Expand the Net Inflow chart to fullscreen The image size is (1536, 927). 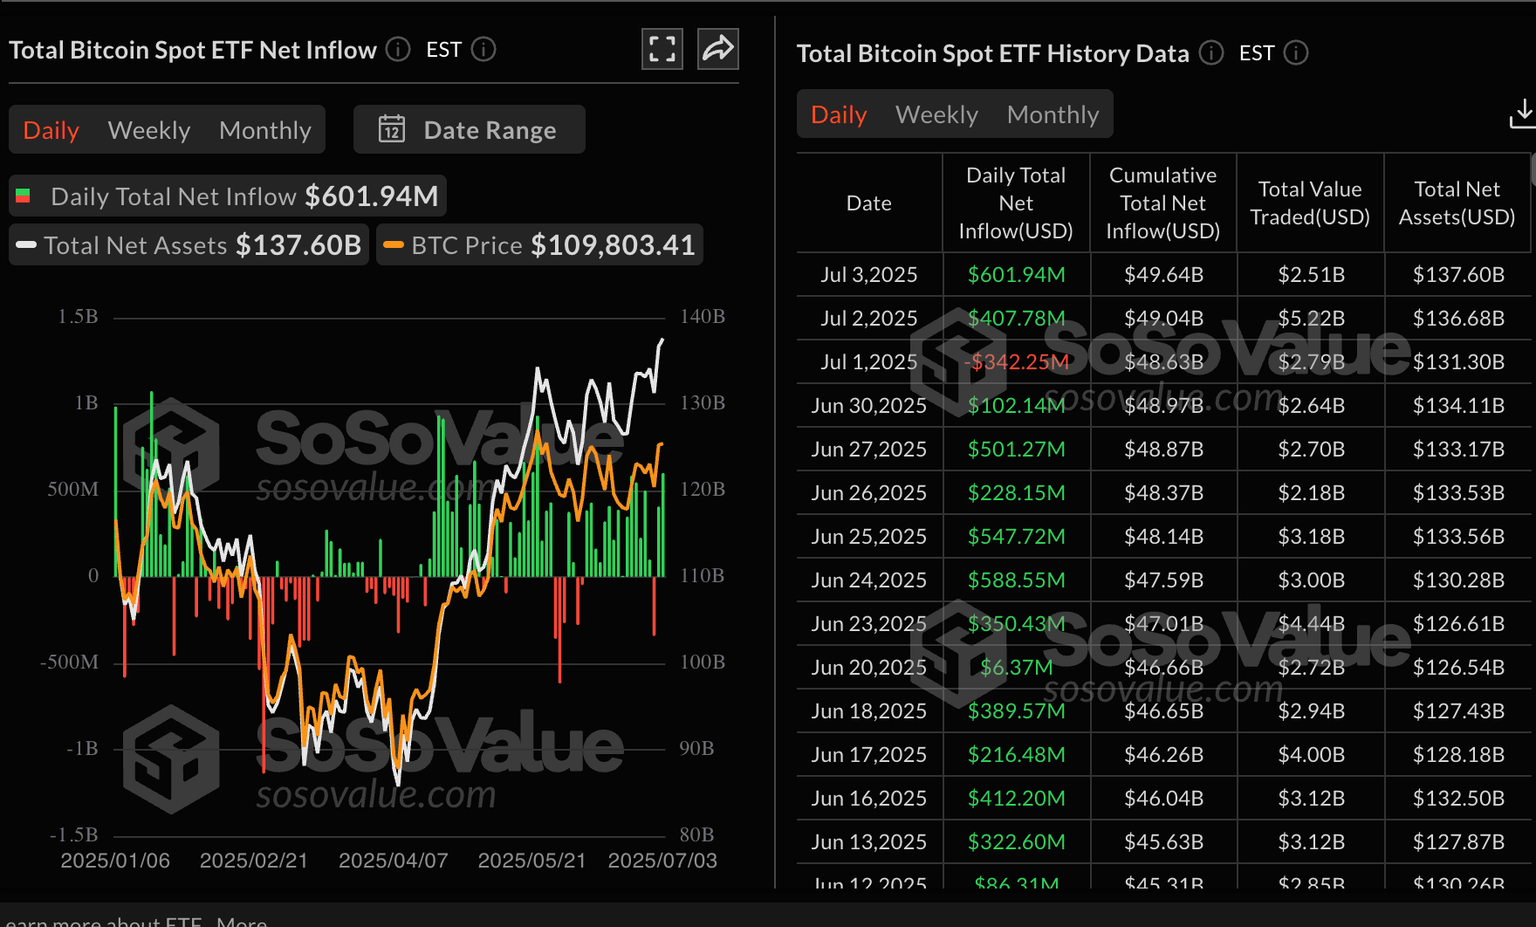(x=662, y=49)
